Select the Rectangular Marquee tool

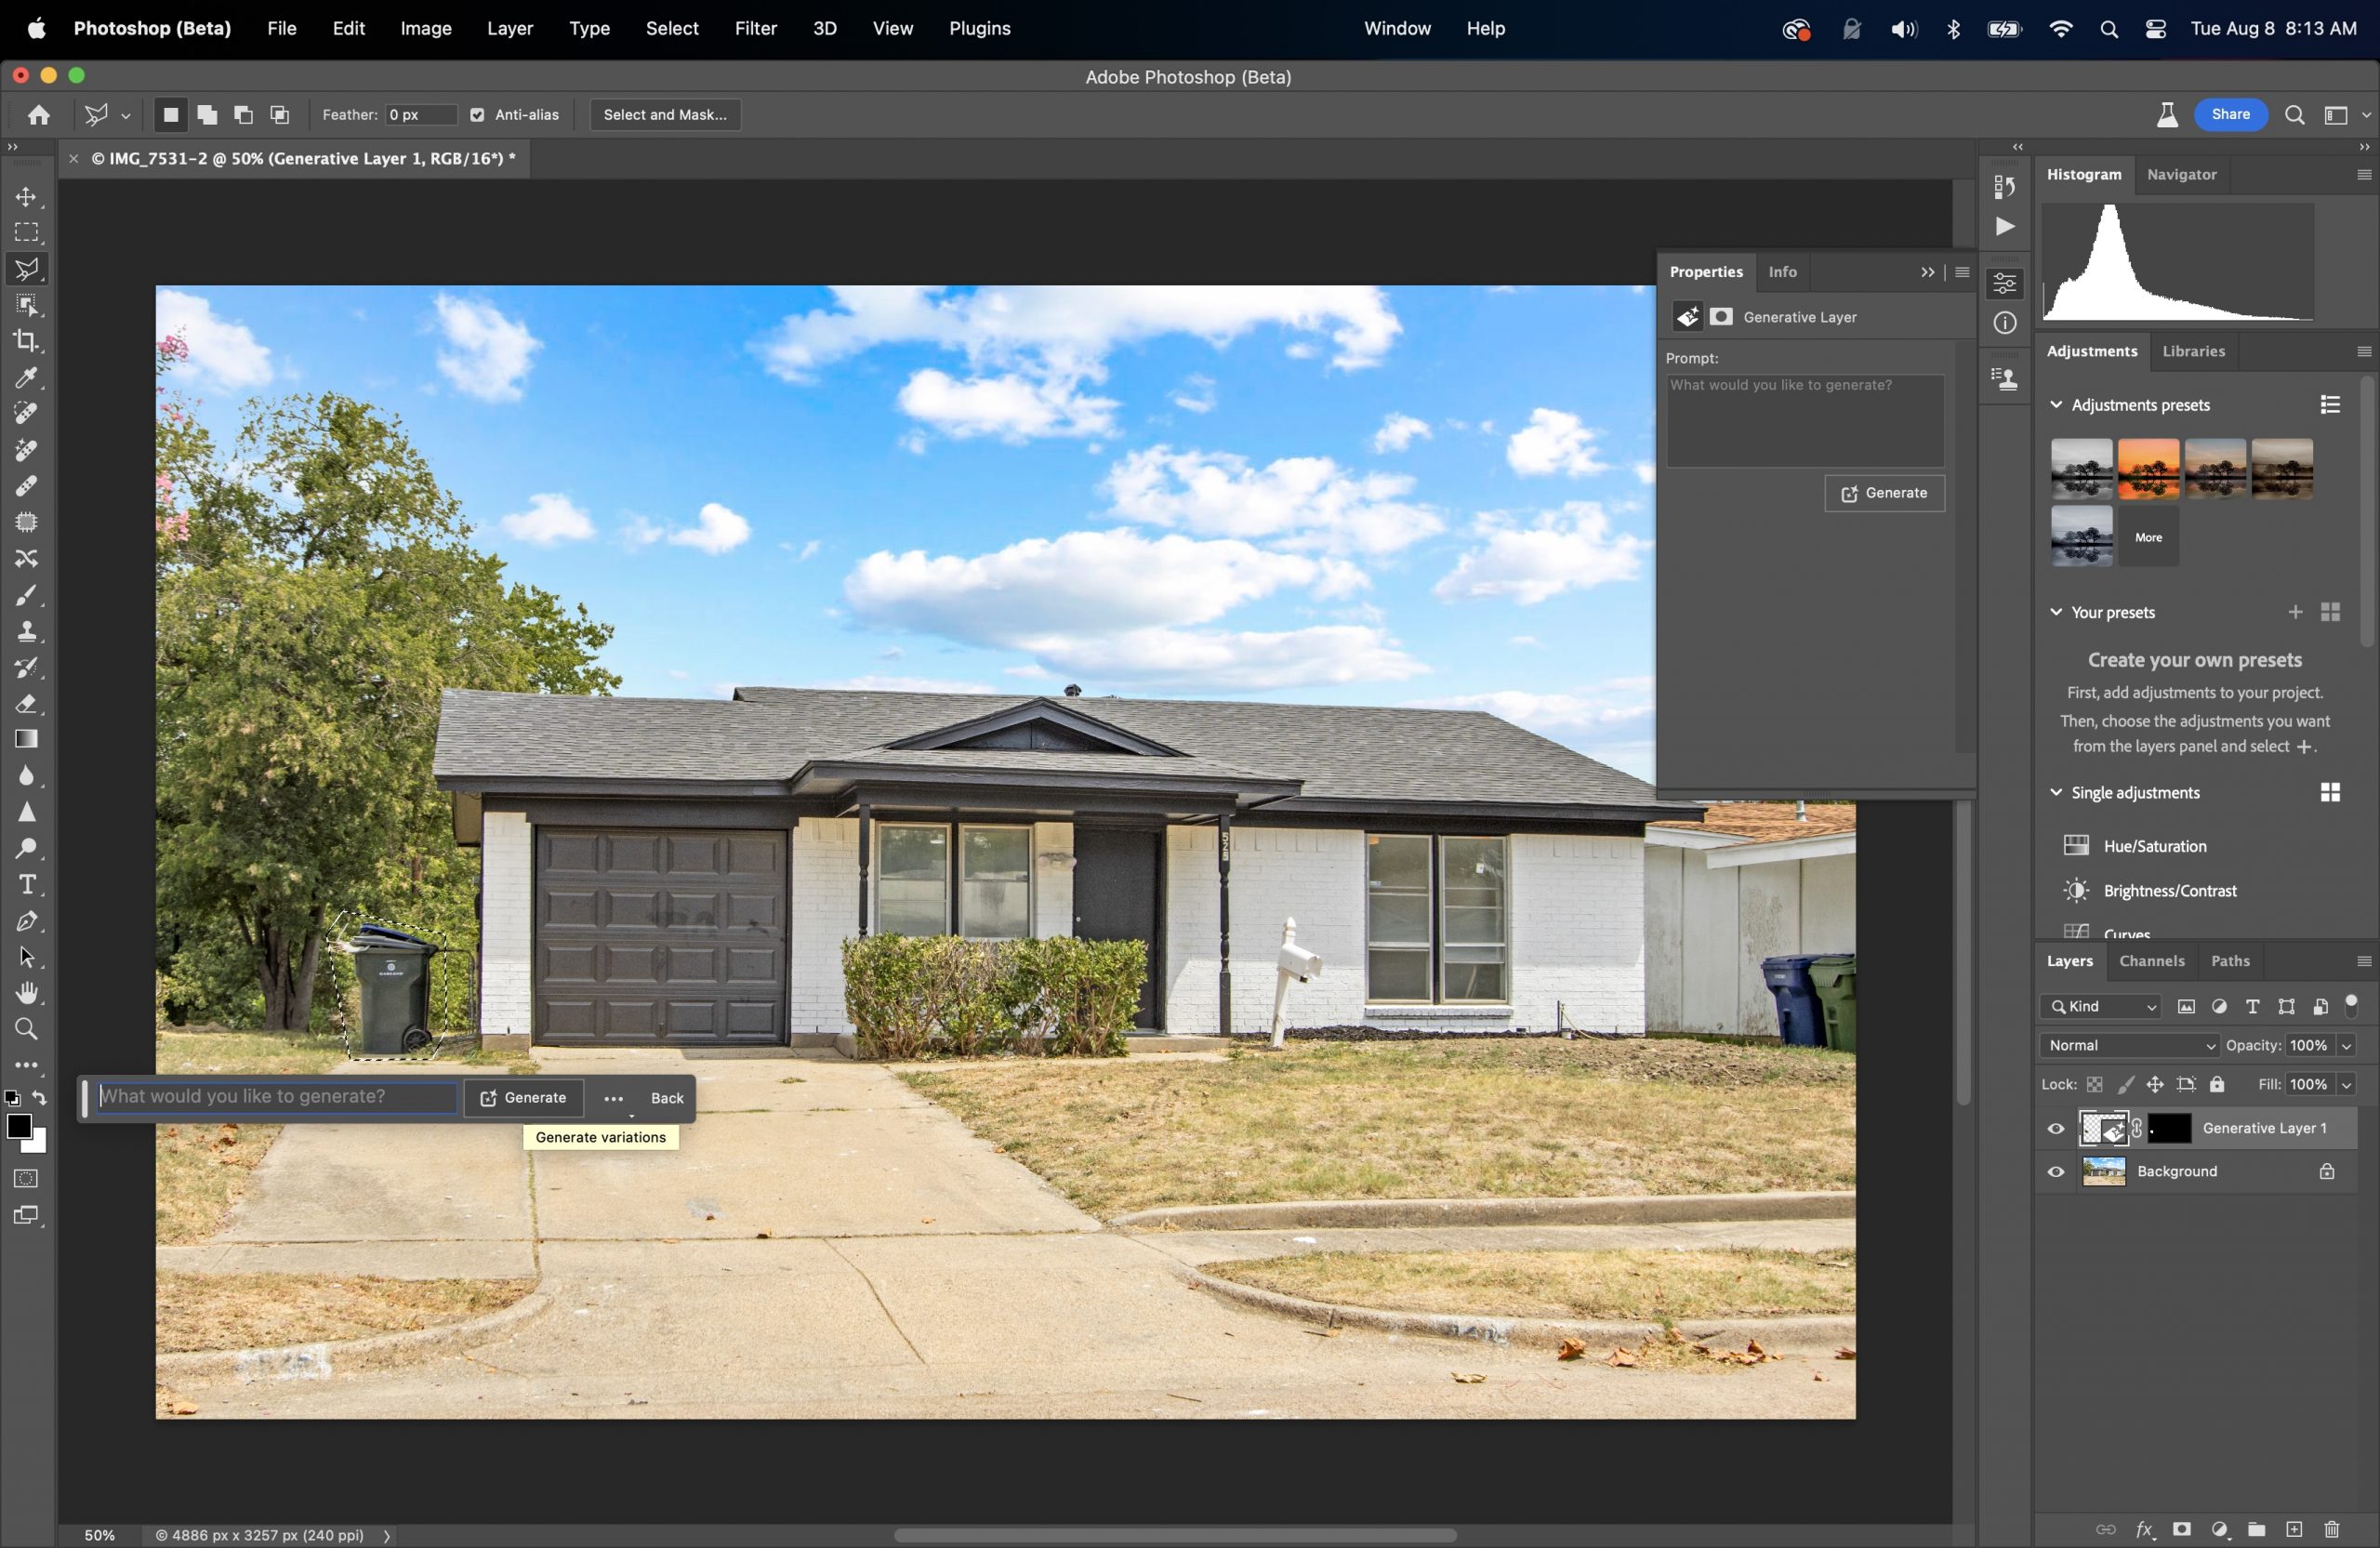(27, 233)
